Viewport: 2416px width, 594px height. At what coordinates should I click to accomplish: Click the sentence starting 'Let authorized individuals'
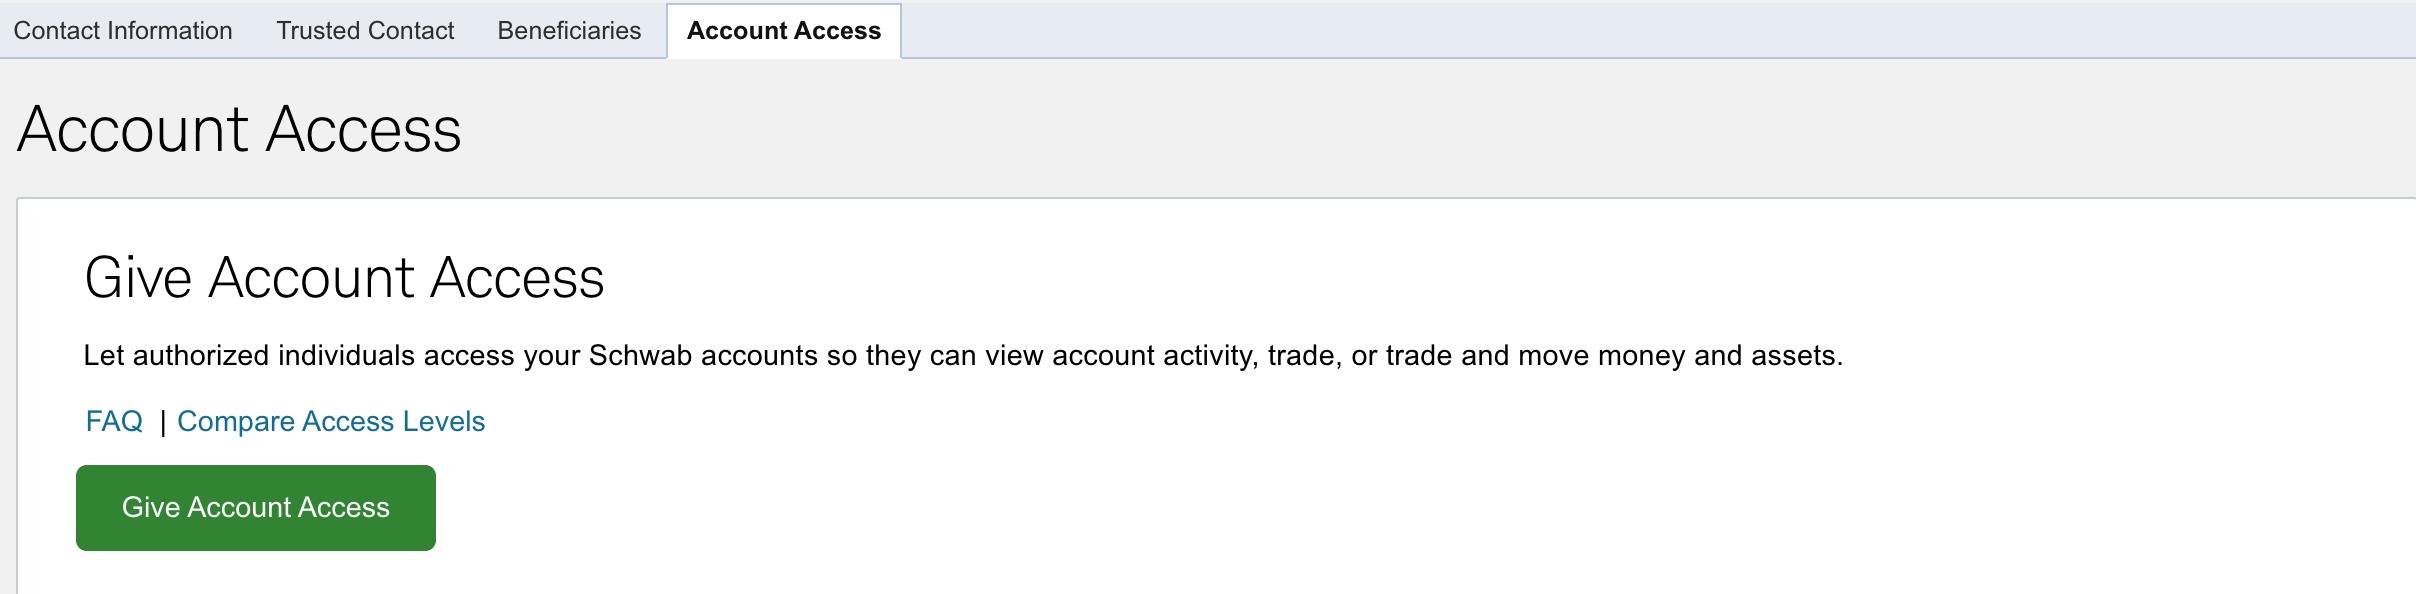tap(962, 355)
